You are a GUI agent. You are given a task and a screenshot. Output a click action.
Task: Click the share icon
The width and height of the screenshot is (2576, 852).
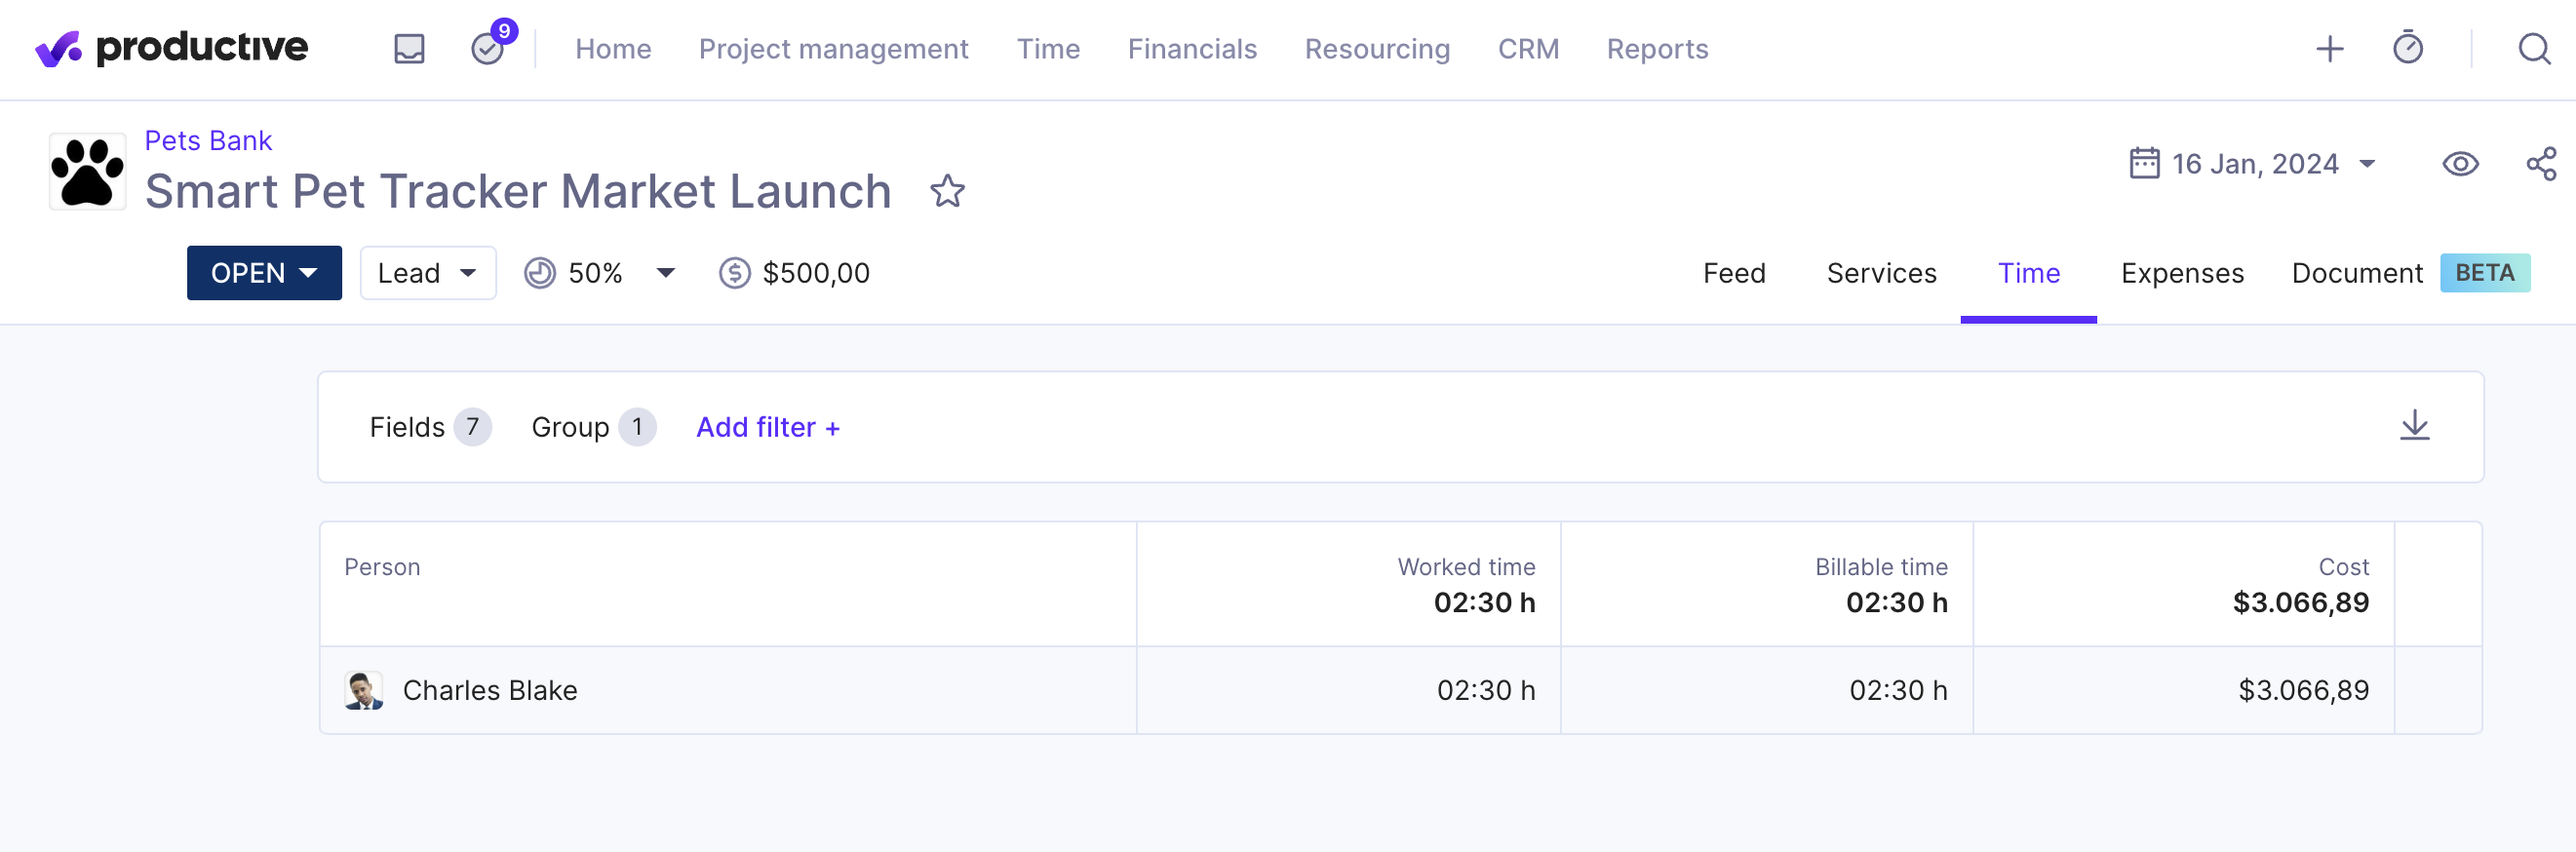(x=2541, y=164)
